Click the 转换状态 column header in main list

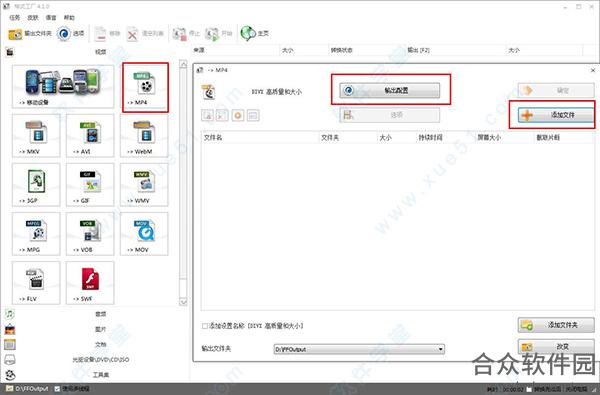click(367, 50)
